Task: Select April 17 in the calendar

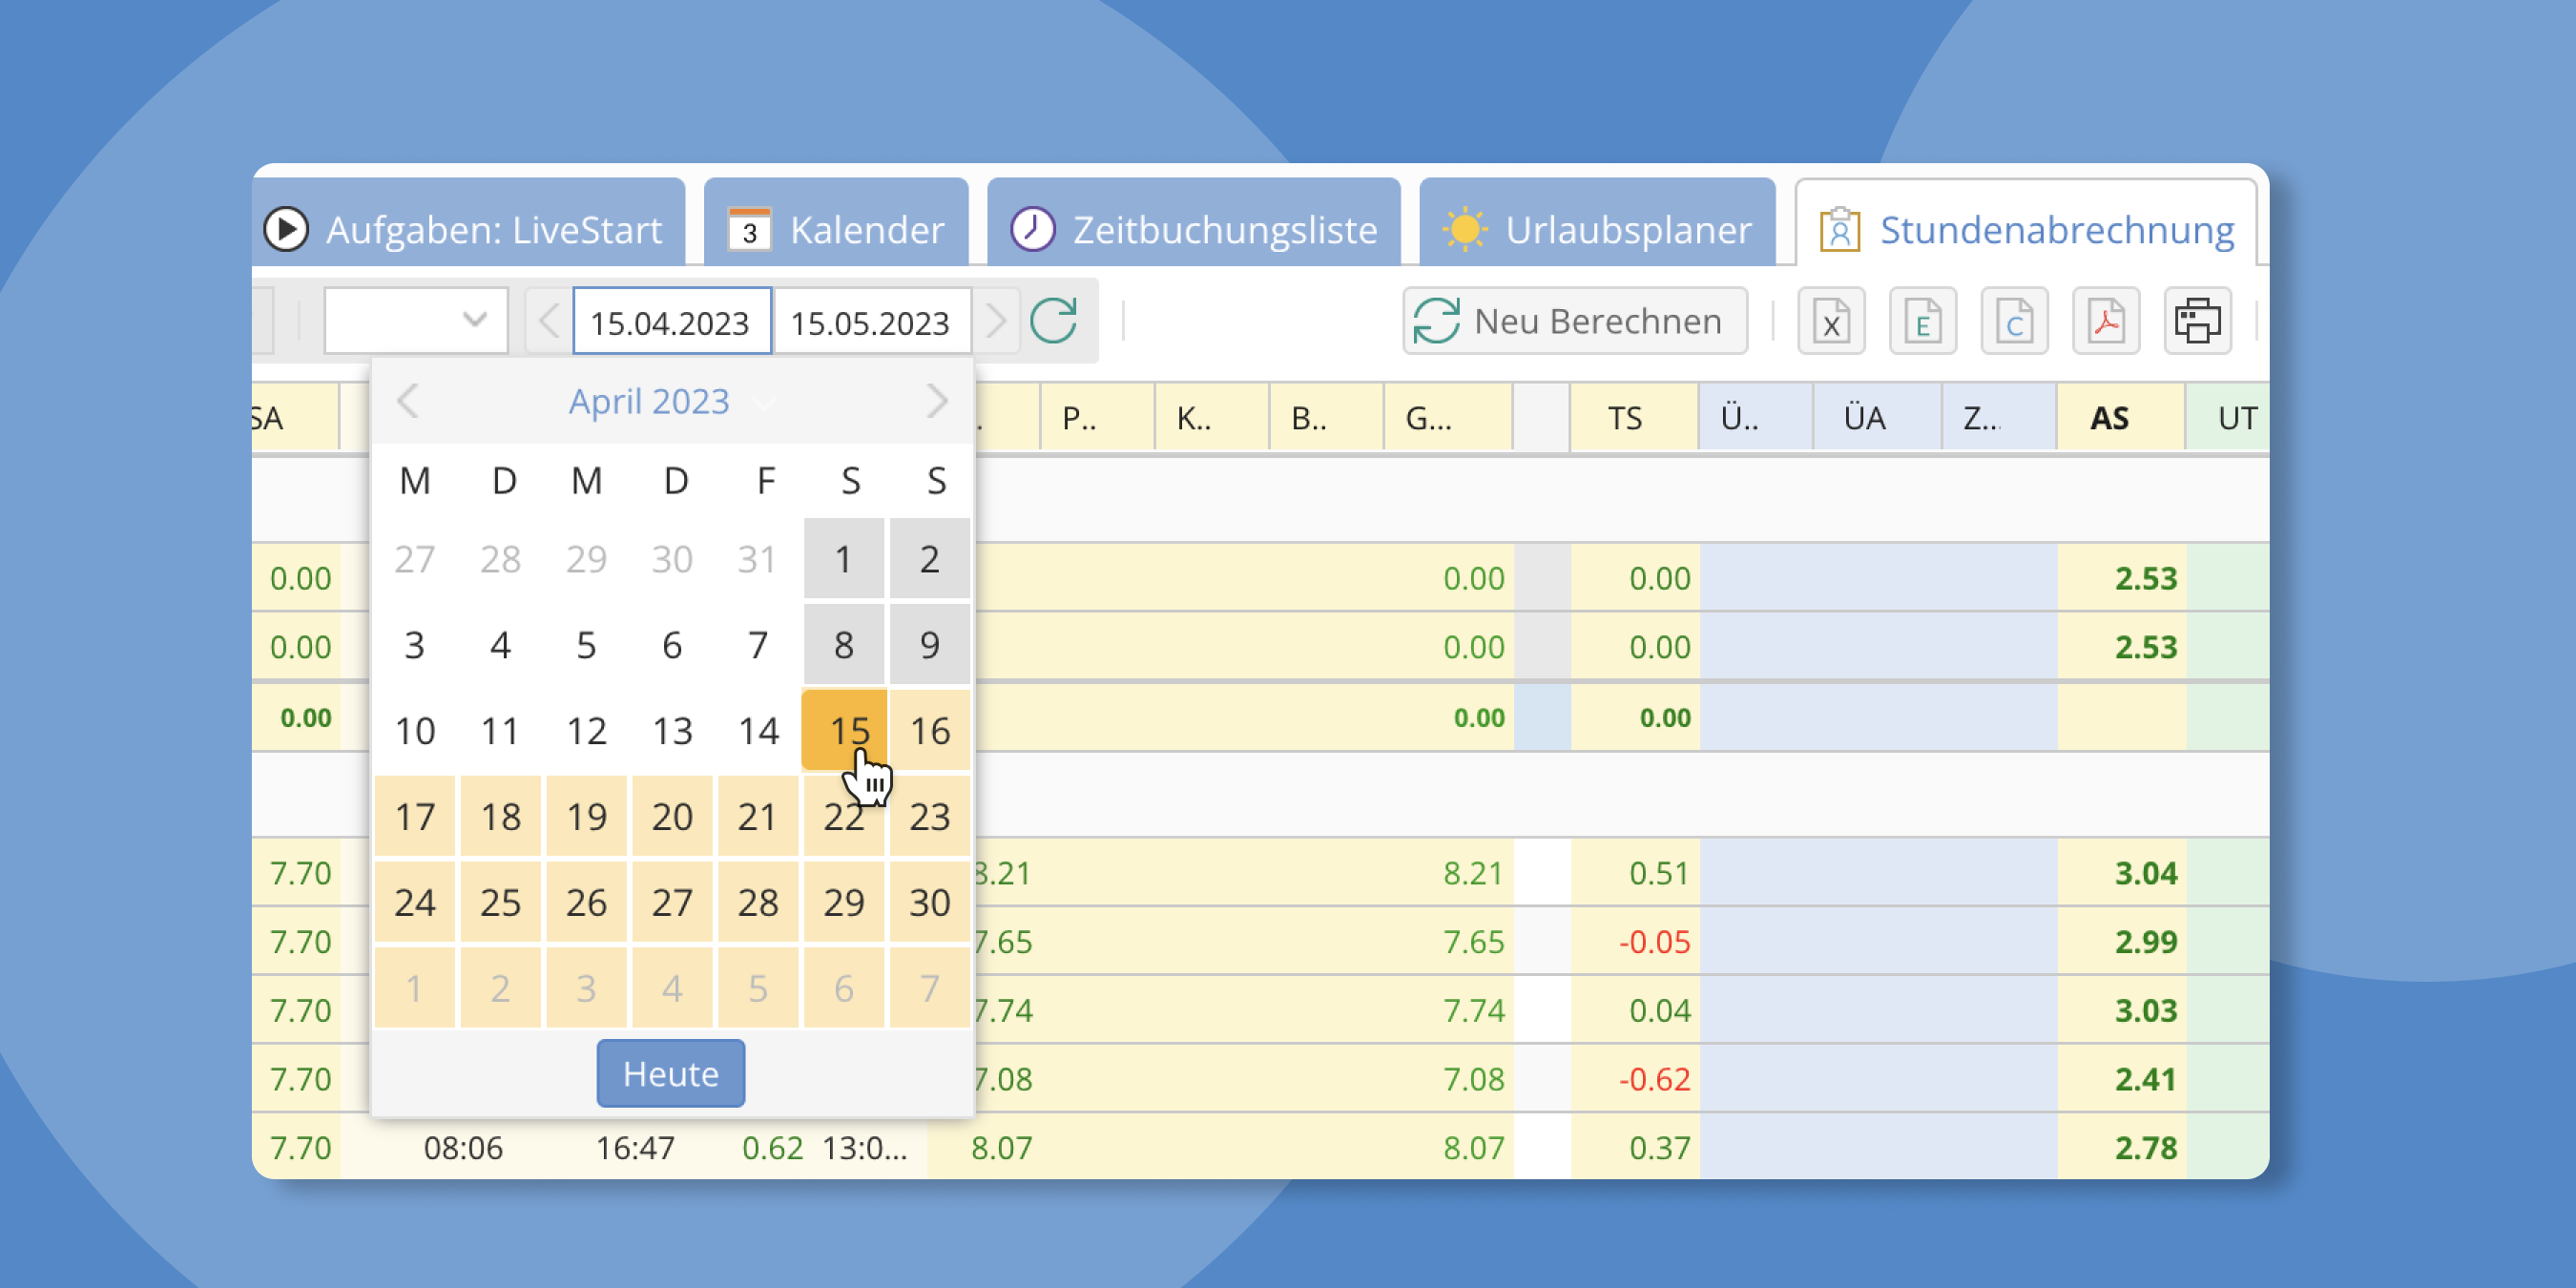Action: 415,816
